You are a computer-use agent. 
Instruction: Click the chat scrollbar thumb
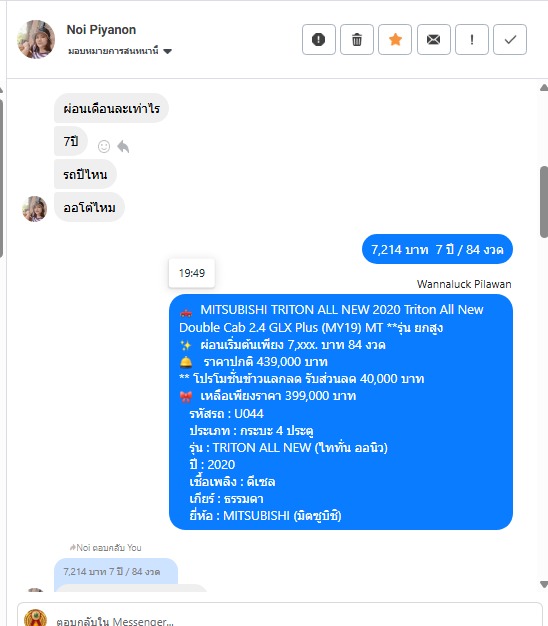click(544, 202)
